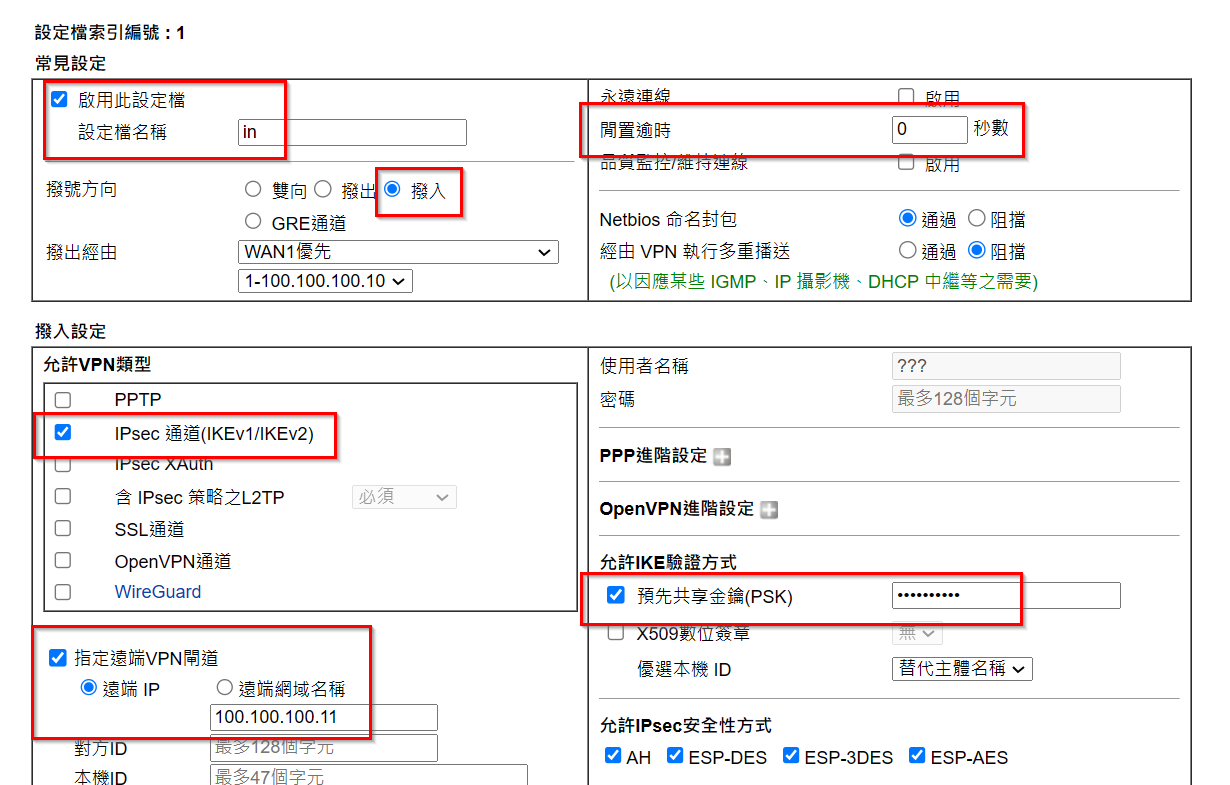Enable the PPTP VPN type checkbox
Image resolution: width=1230 pixels, height=785 pixels.
[63, 400]
